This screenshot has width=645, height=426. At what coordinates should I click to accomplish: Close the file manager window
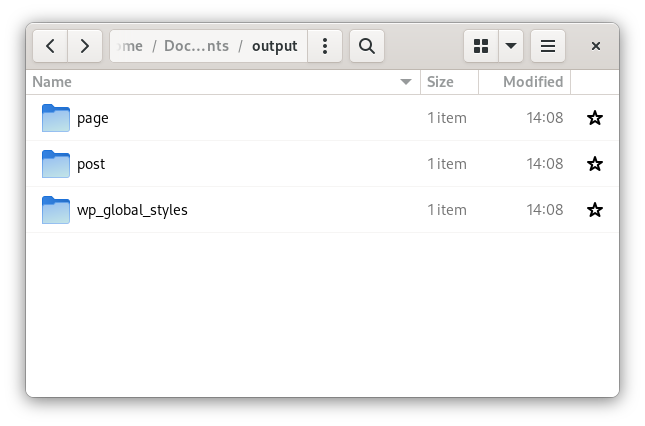pos(595,46)
